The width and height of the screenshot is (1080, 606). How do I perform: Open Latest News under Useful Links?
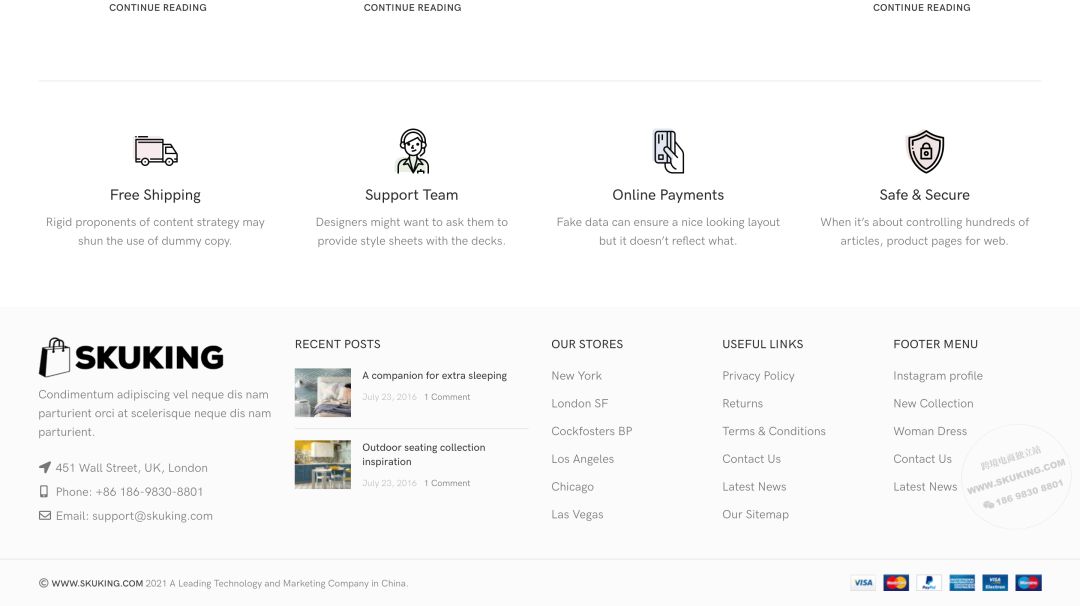point(754,486)
